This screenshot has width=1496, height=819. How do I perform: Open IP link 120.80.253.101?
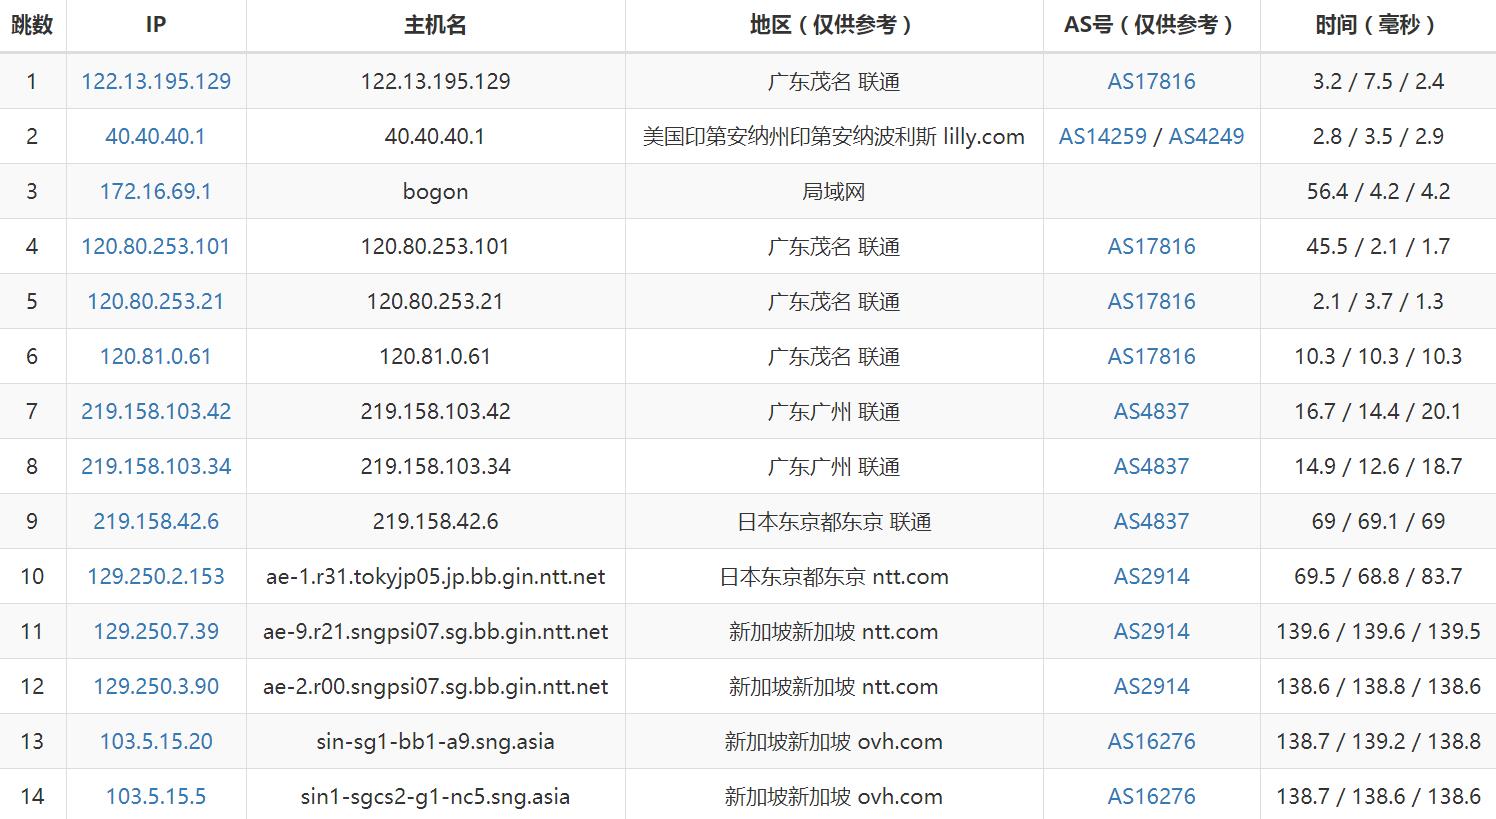pos(156,246)
